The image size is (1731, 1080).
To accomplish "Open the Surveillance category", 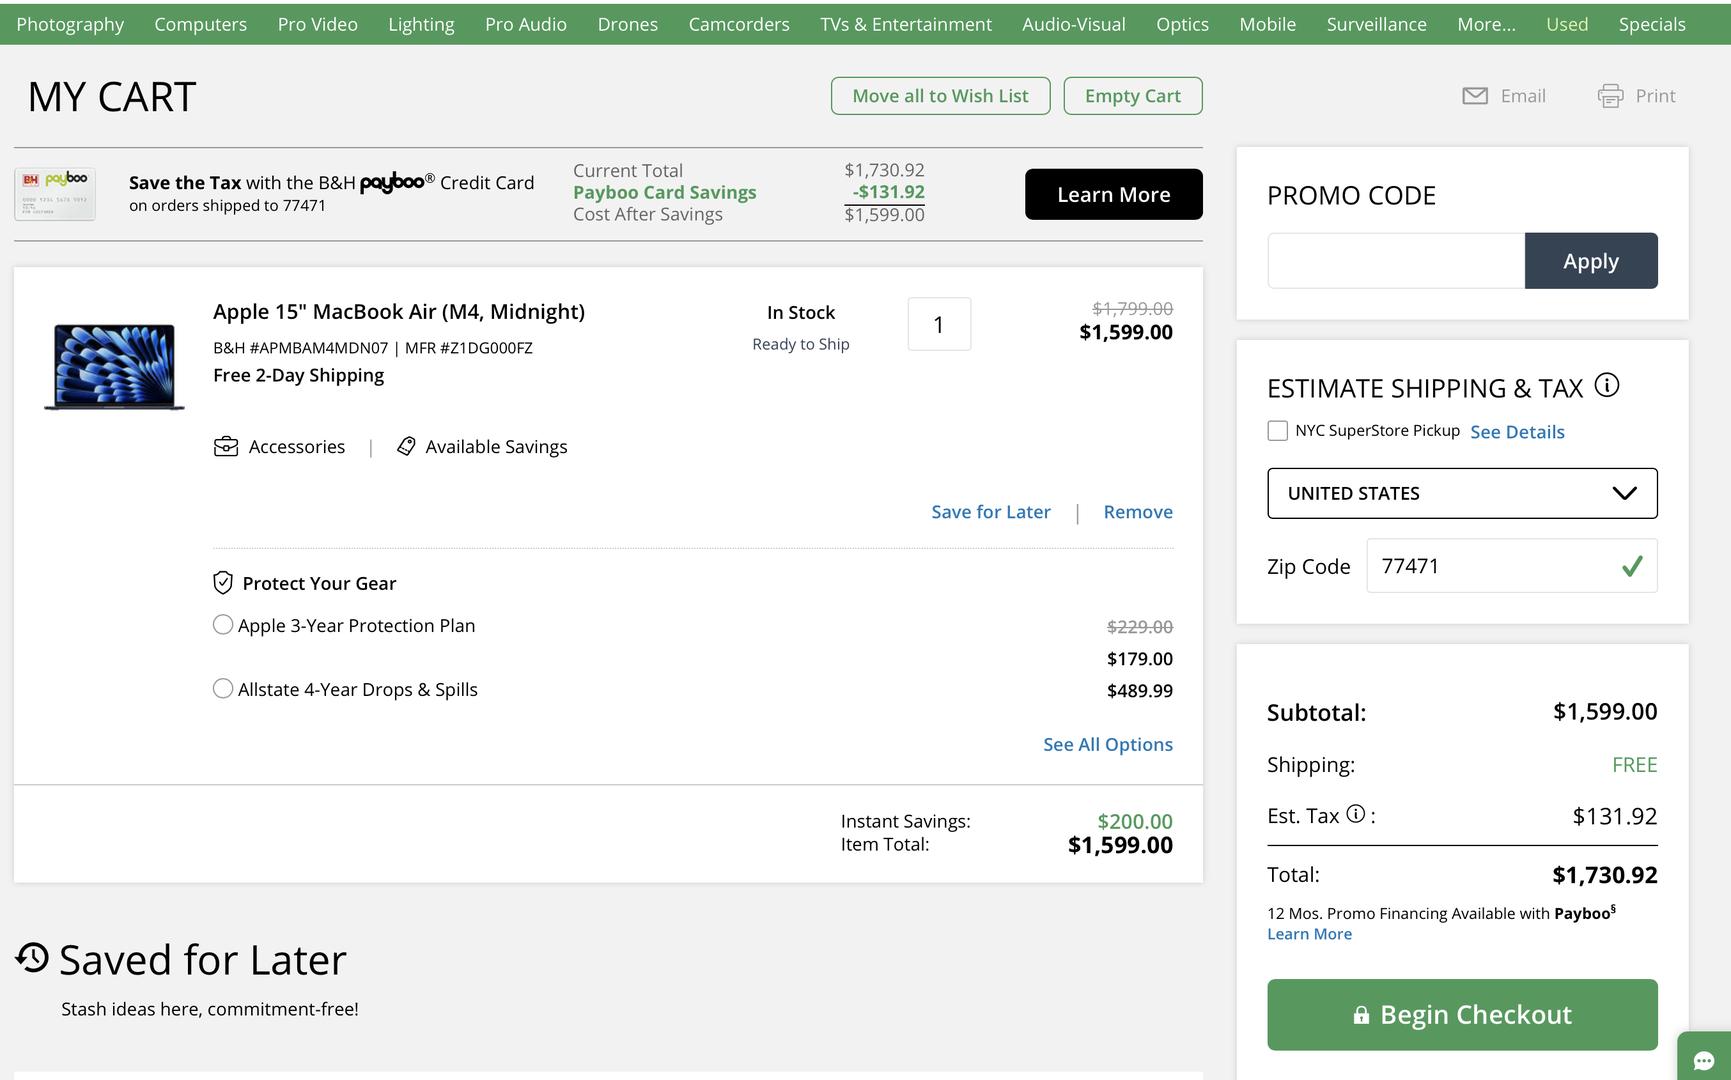I will pos(1376,24).
